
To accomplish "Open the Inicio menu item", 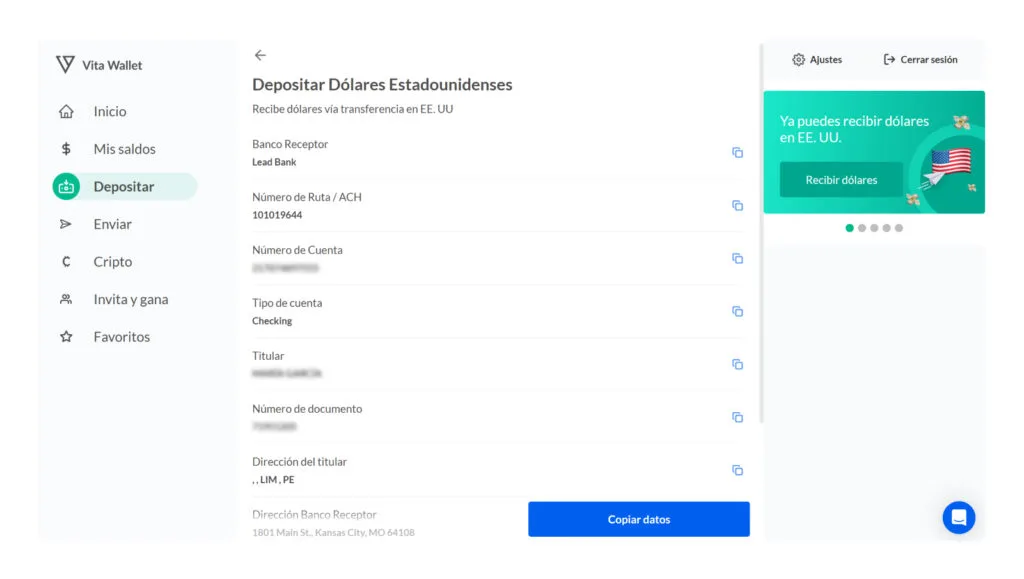I will tap(109, 112).
